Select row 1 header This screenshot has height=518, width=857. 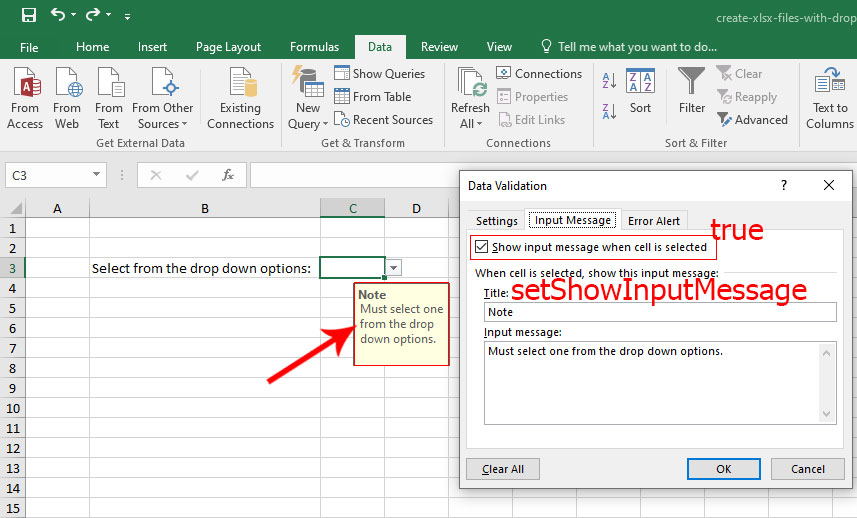13,228
